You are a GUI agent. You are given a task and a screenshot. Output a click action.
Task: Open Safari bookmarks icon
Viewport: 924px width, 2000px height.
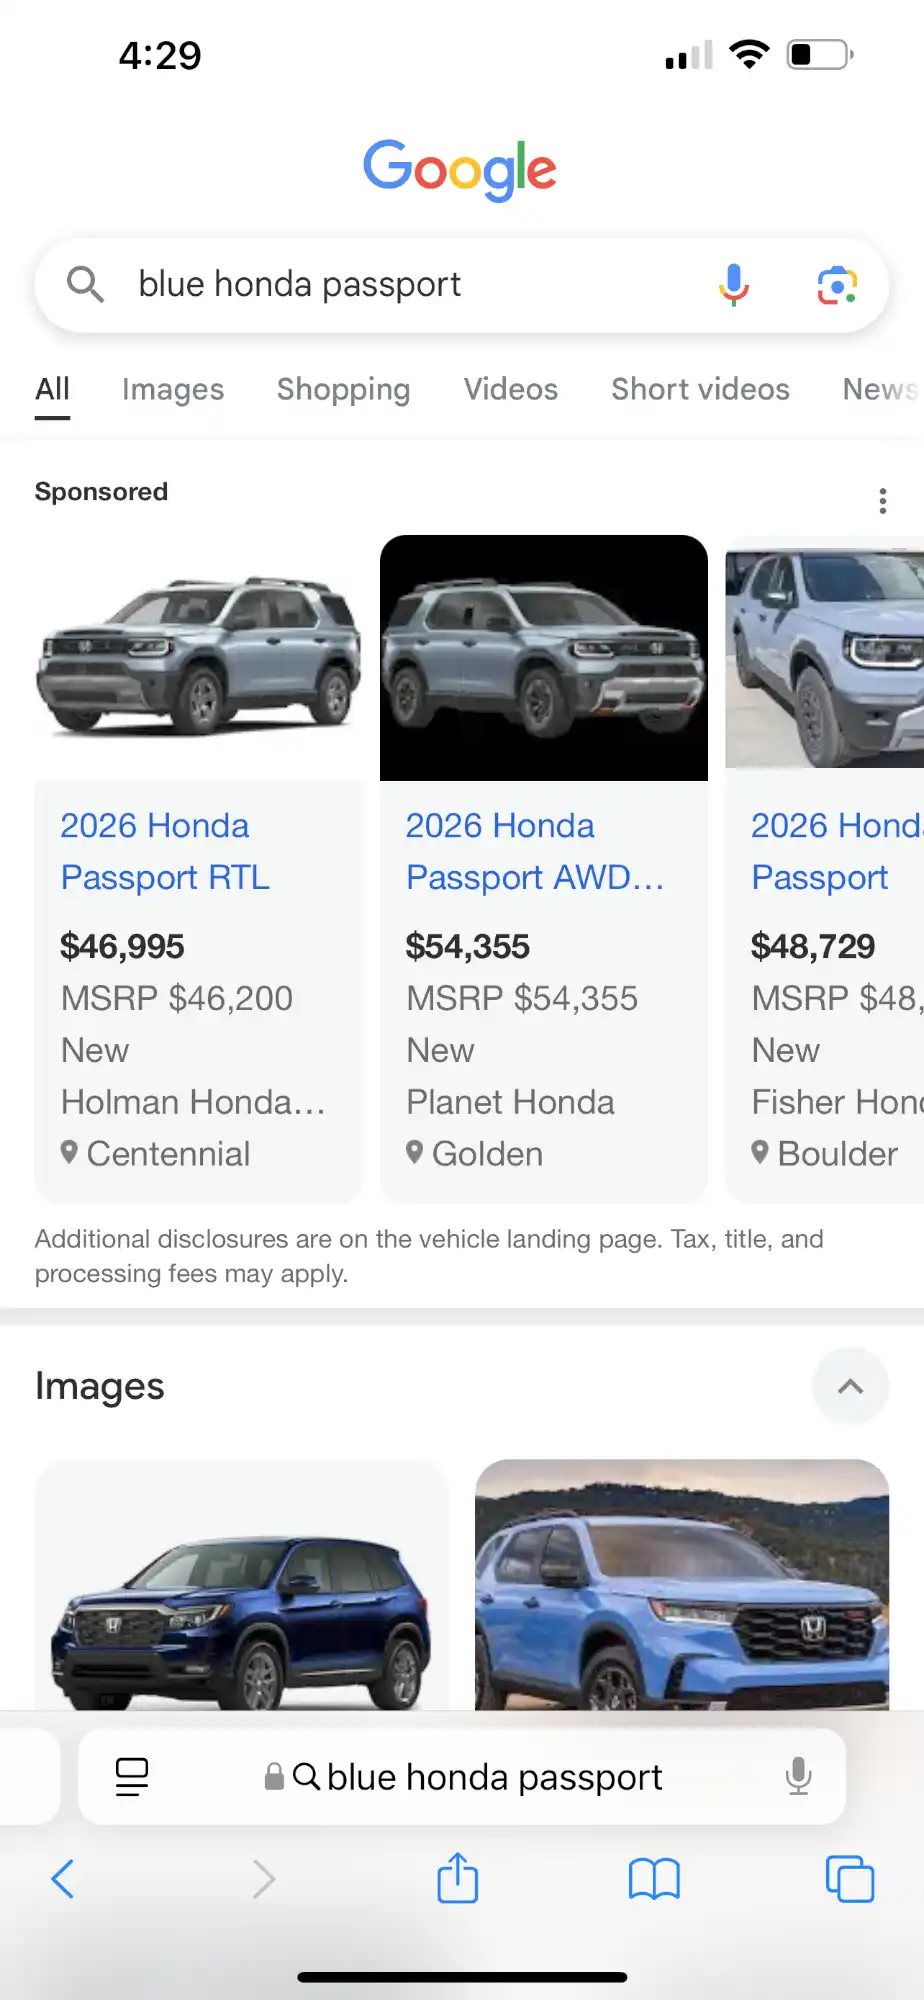(x=654, y=1879)
